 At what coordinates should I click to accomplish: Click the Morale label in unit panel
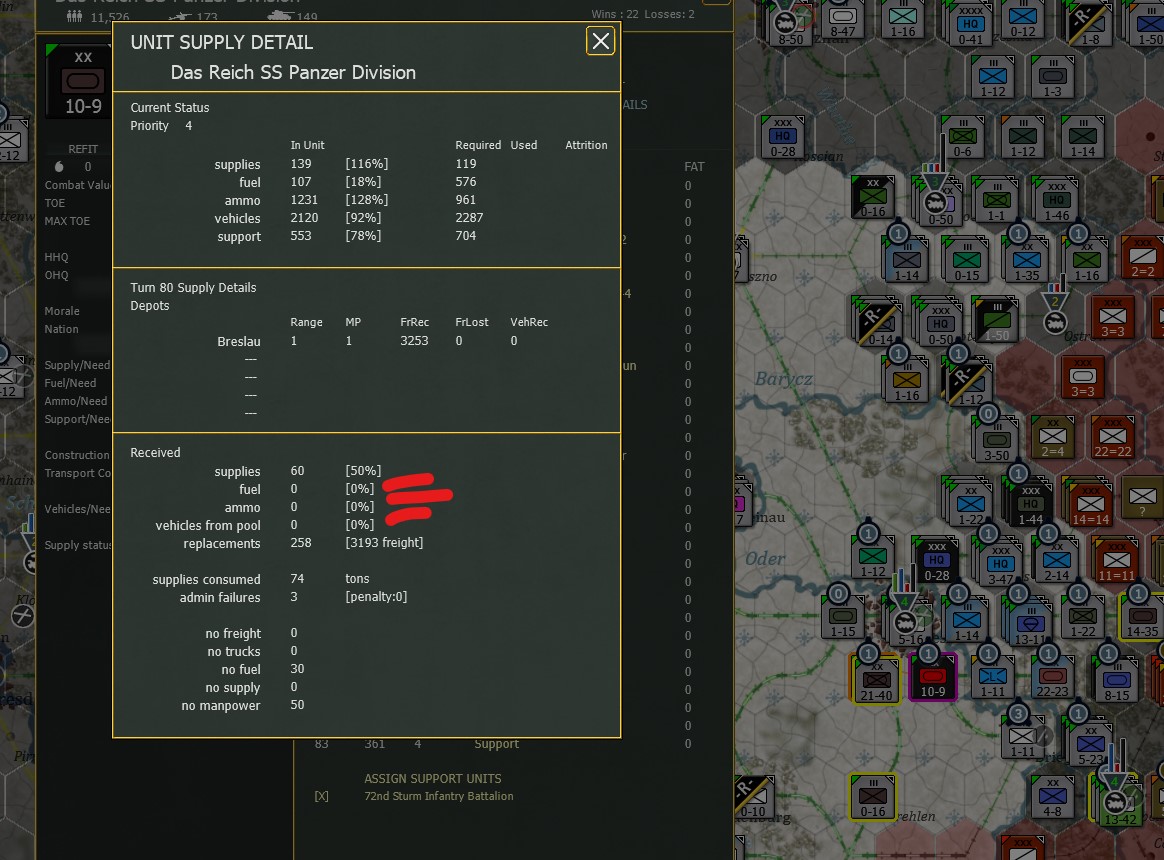[x=62, y=311]
